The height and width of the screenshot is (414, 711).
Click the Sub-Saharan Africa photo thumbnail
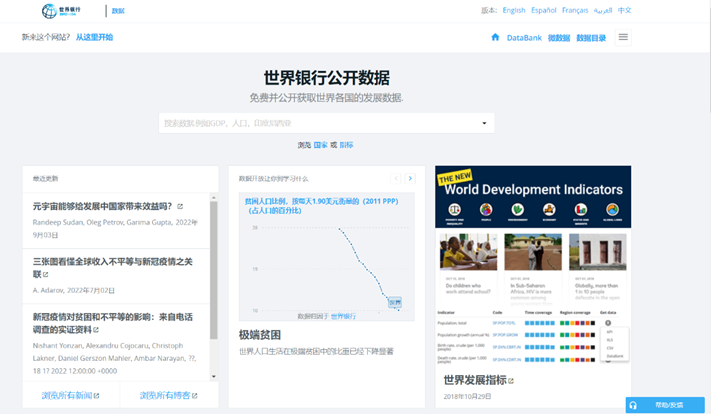pyautogui.click(x=533, y=252)
